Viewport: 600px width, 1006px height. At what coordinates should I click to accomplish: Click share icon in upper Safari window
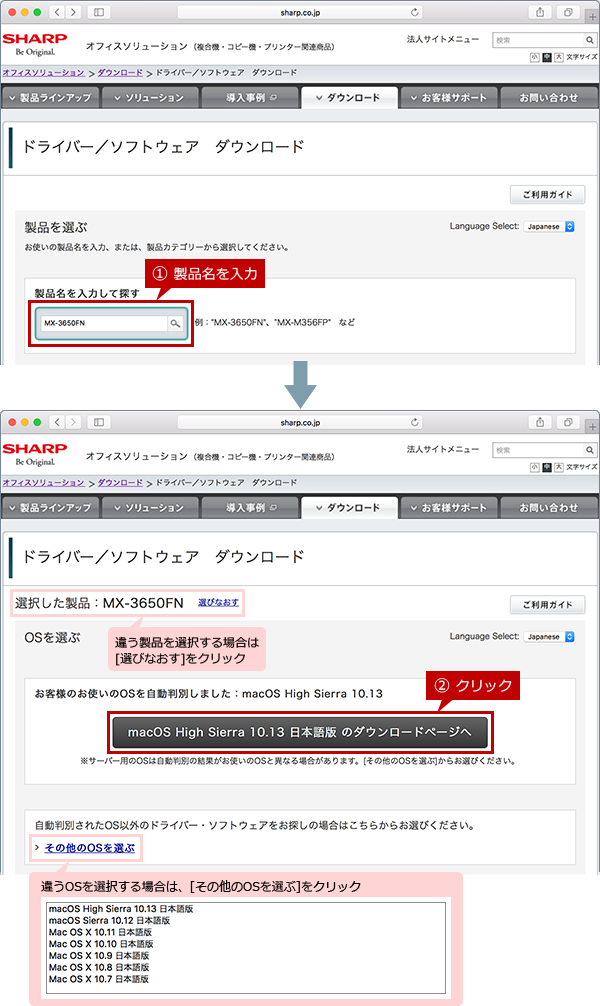[540, 12]
